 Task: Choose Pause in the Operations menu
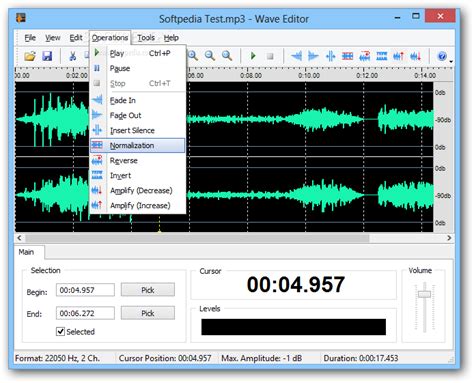[x=137, y=68]
